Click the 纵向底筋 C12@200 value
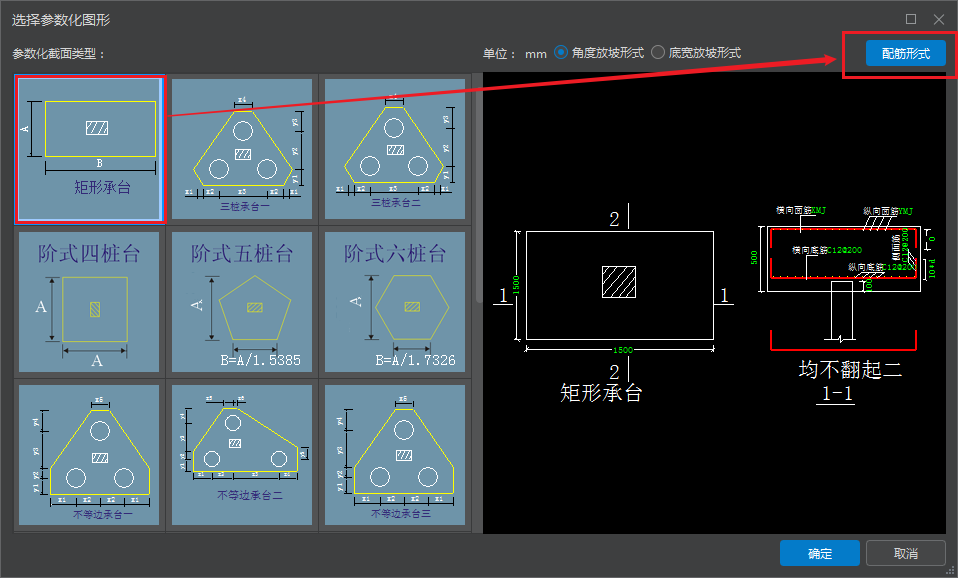This screenshot has width=958, height=578. point(899,267)
